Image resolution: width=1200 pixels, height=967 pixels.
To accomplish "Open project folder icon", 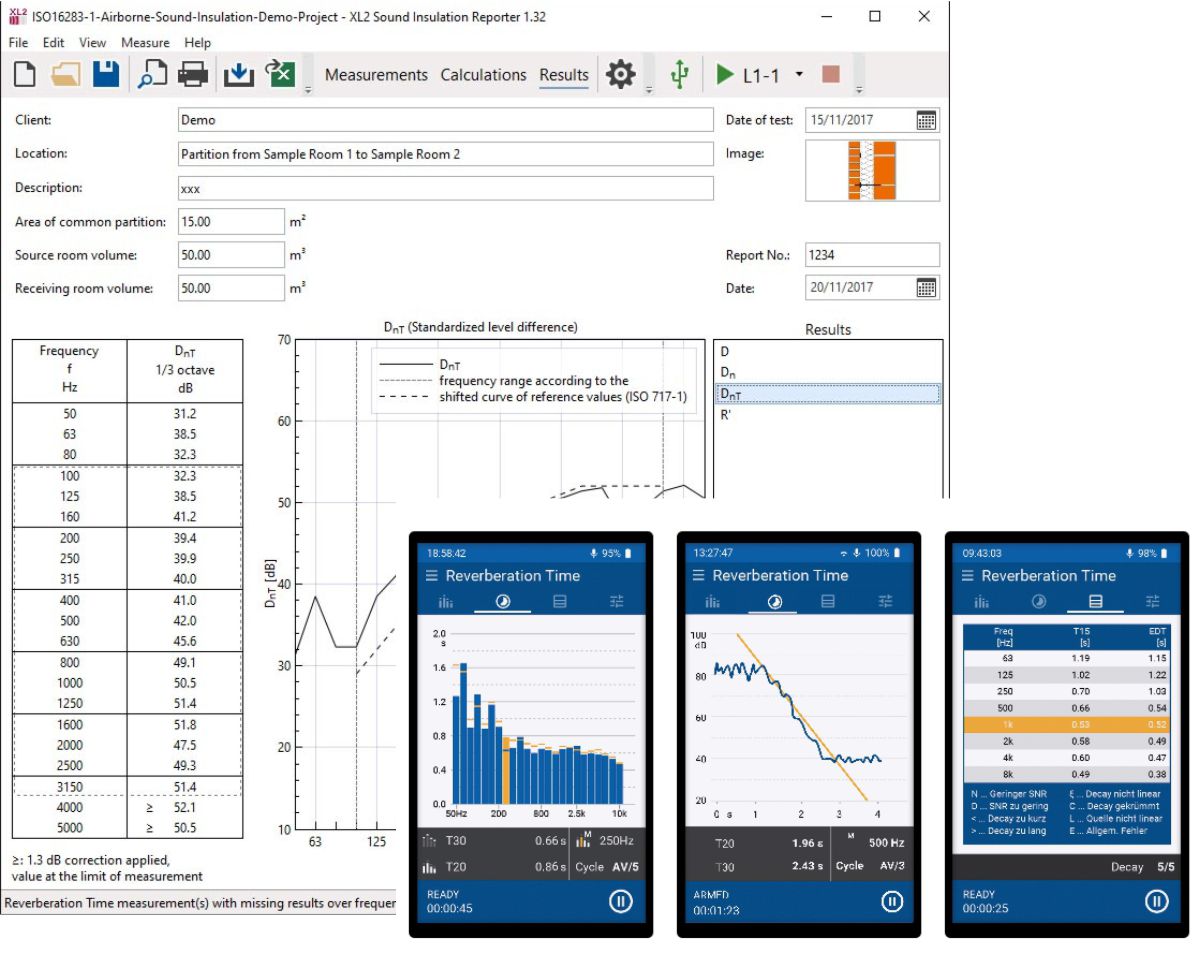I will tap(66, 75).
